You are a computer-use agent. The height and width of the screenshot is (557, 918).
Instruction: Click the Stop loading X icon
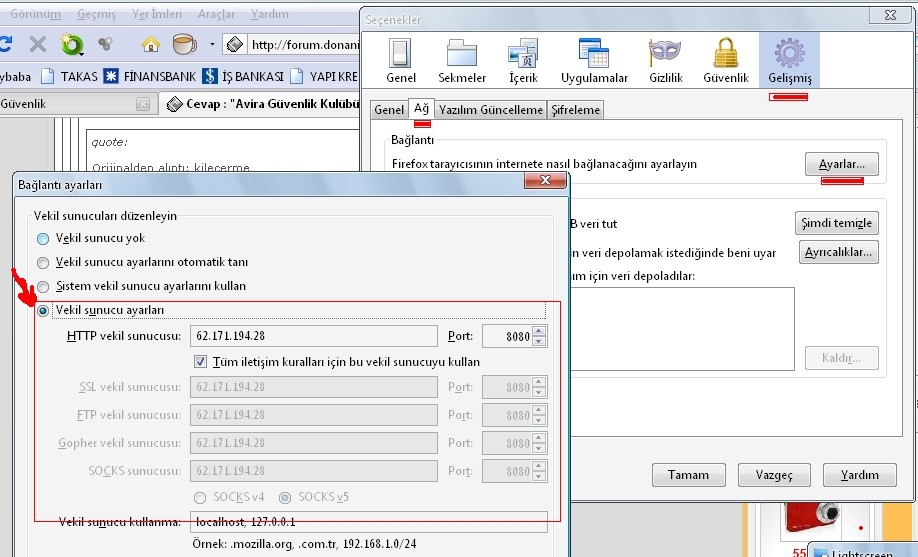click(x=38, y=44)
